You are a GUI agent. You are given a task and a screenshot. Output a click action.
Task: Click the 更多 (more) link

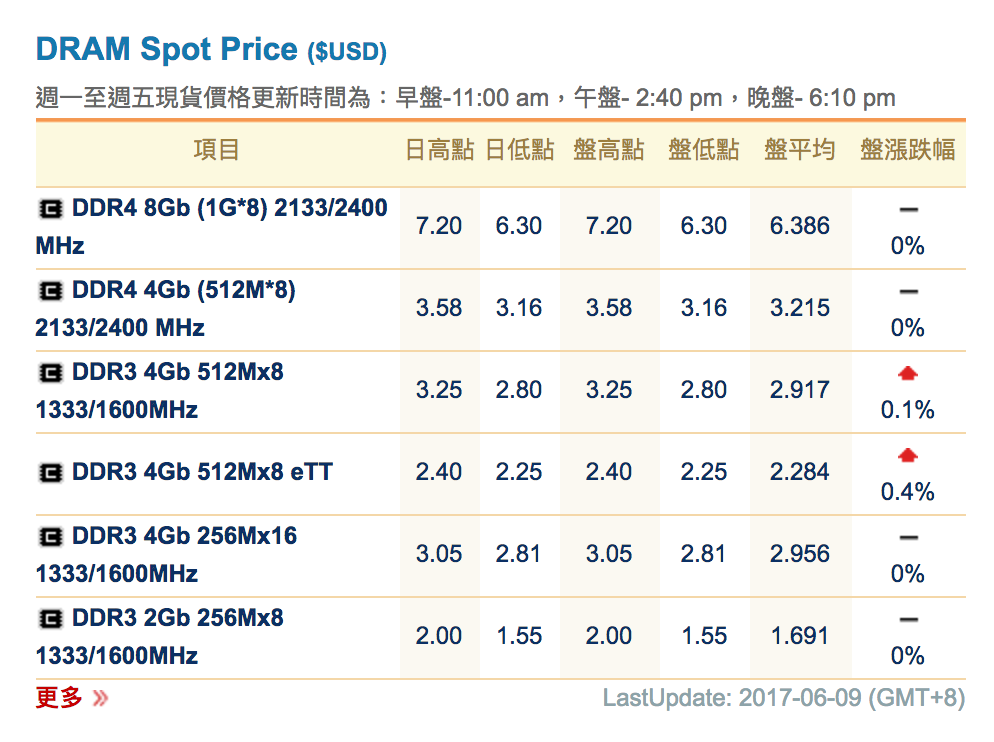pyautogui.click(x=59, y=697)
